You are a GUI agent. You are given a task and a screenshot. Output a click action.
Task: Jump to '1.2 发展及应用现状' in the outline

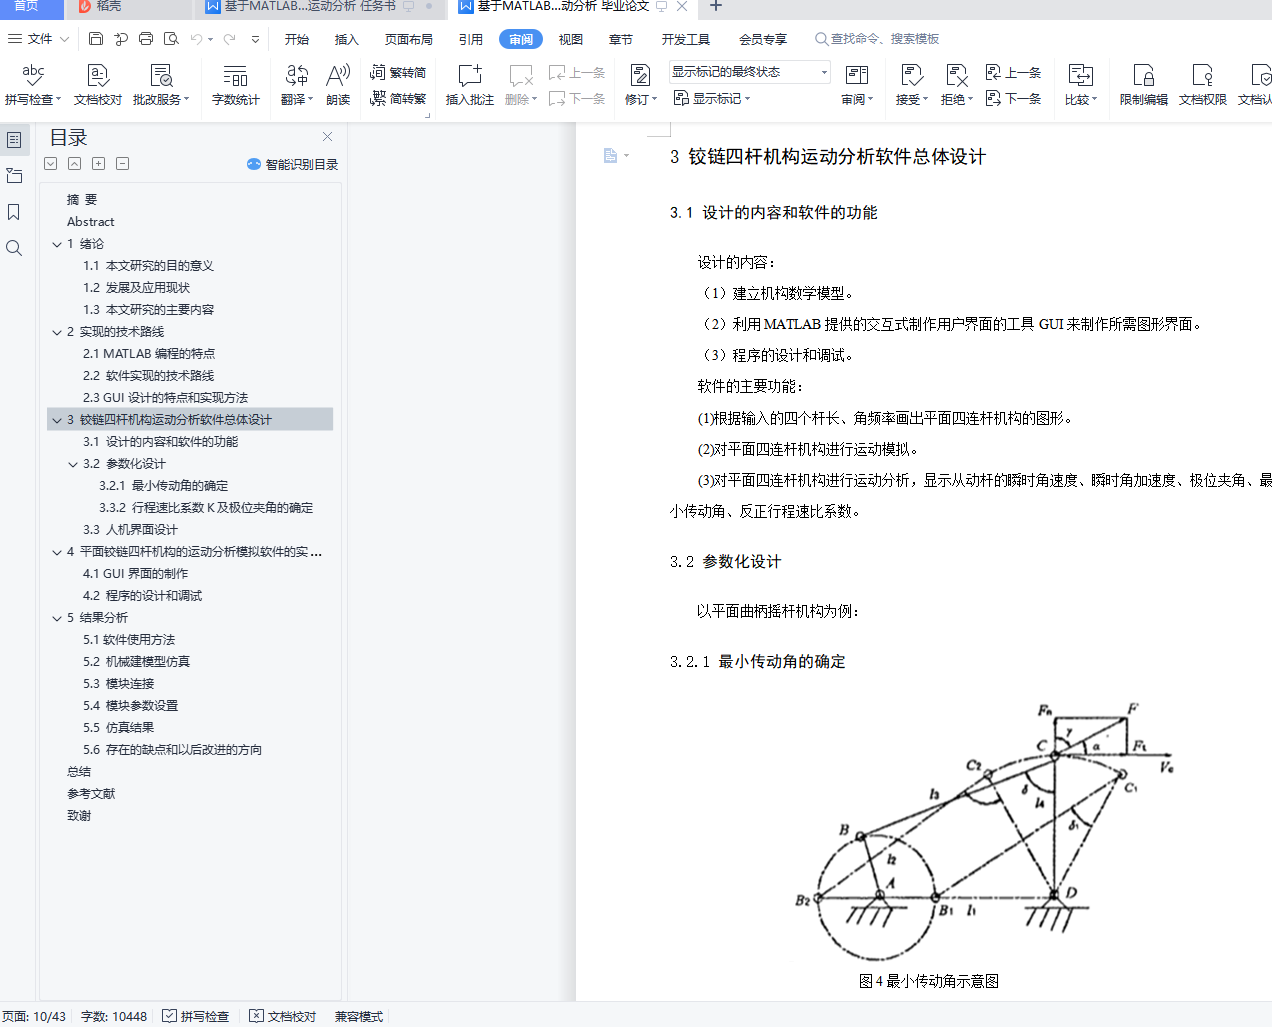pyautogui.click(x=136, y=288)
